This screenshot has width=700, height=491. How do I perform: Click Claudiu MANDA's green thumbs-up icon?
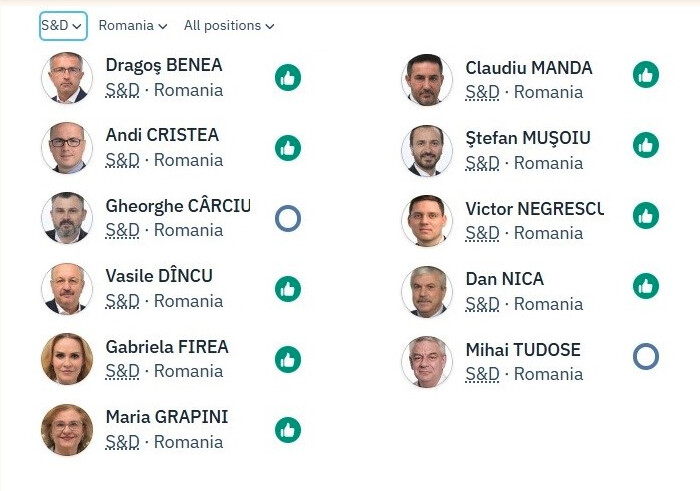tap(646, 74)
